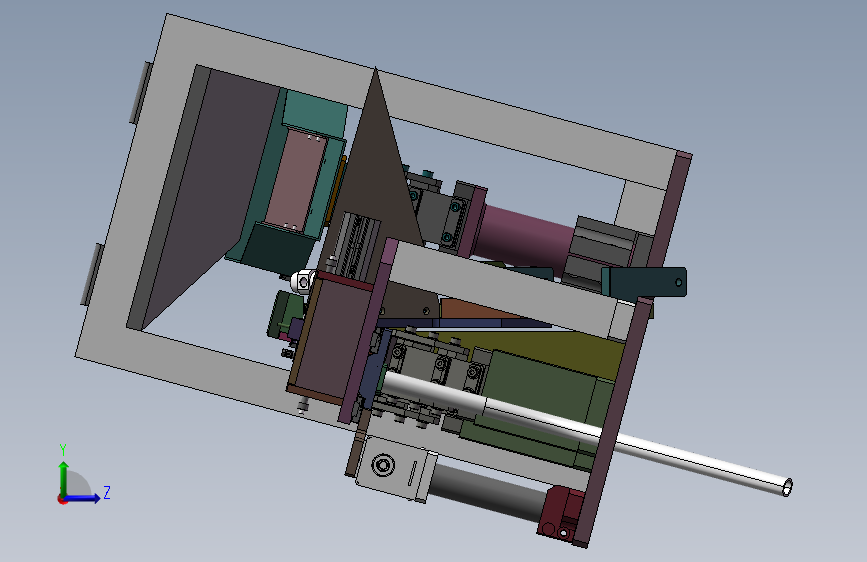
Task: Select the dark teal bracket with hole
Action: click(x=644, y=282)
